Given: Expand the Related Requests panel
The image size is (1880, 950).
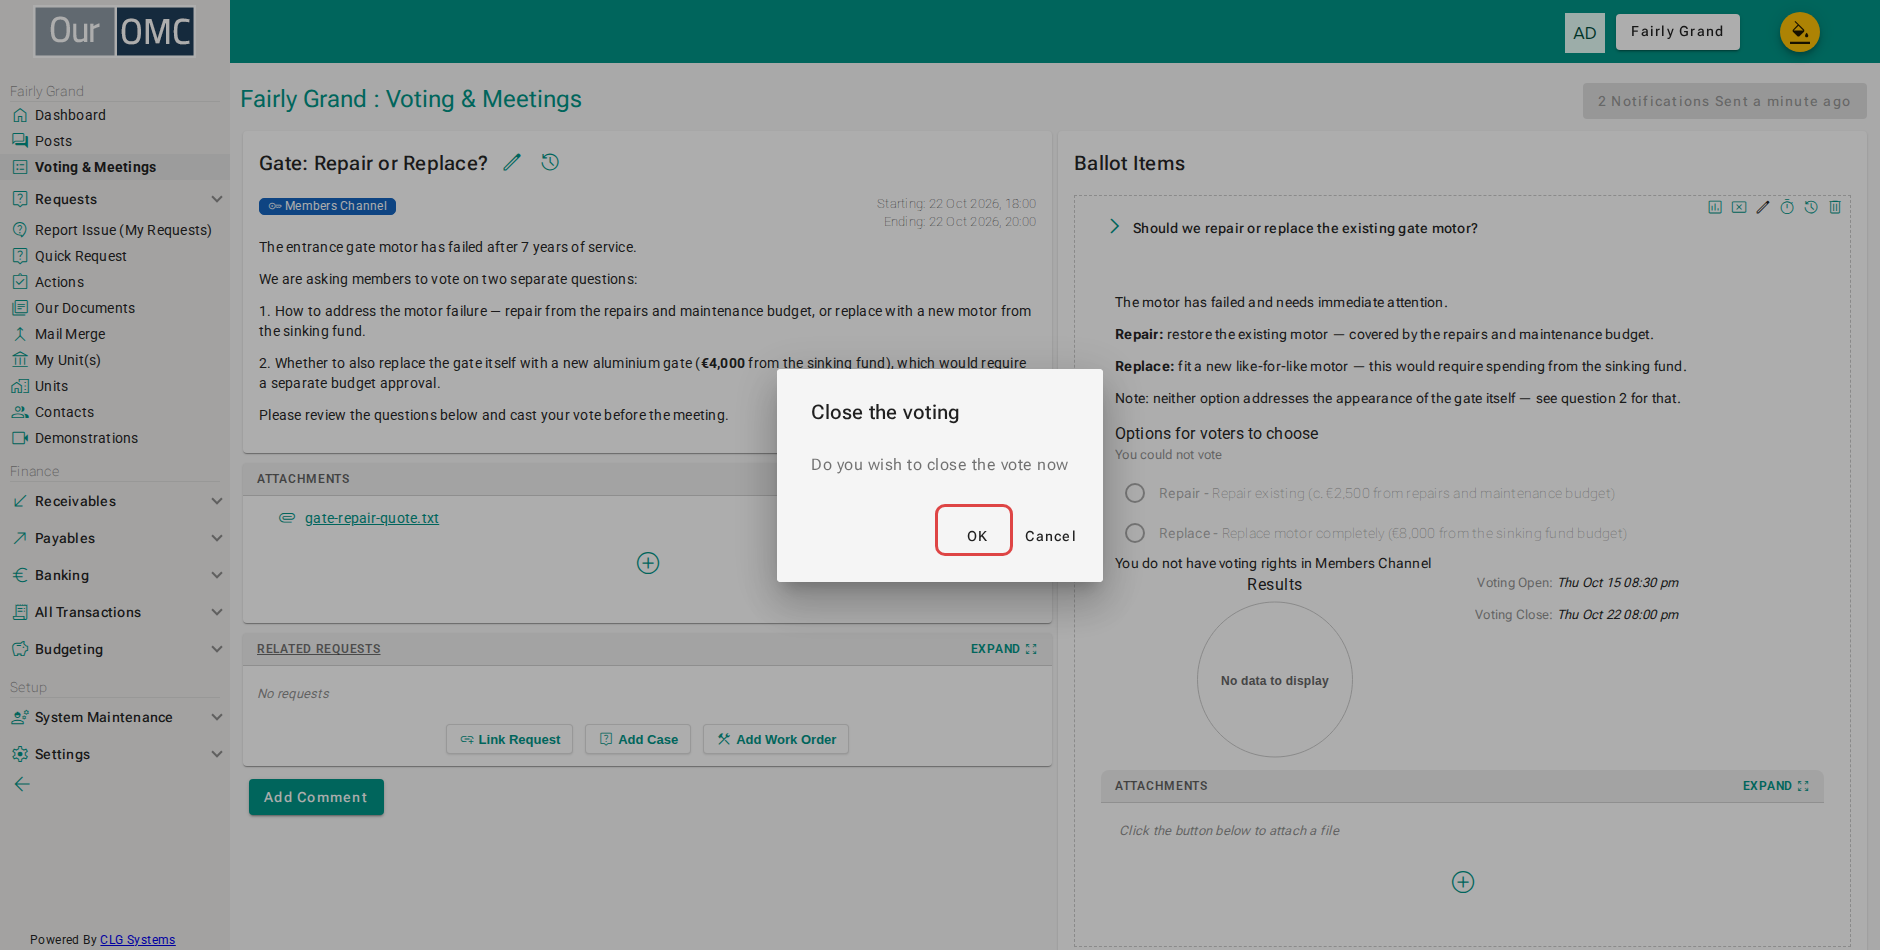Looking at the screenshot, I should (x=1004, y=649).
